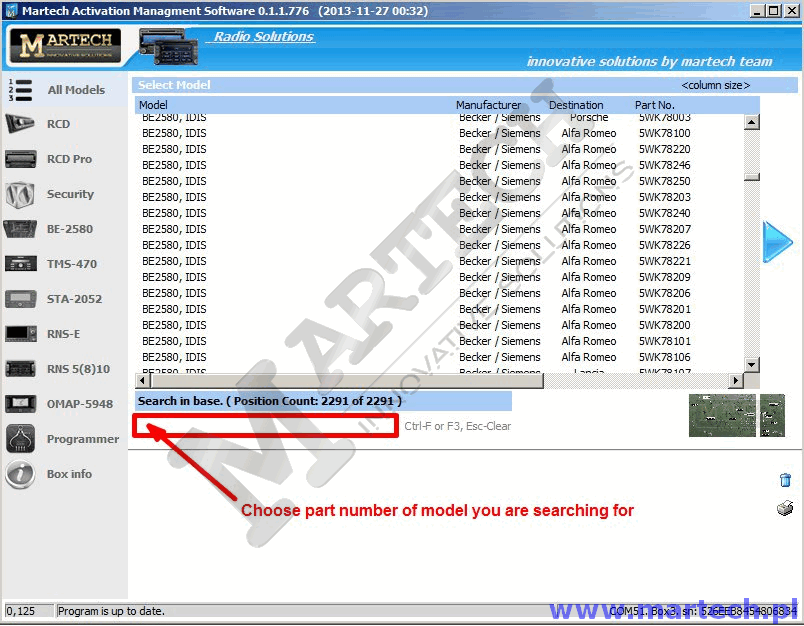
Task: Click the column size option
Action: [x=715, y=85]
